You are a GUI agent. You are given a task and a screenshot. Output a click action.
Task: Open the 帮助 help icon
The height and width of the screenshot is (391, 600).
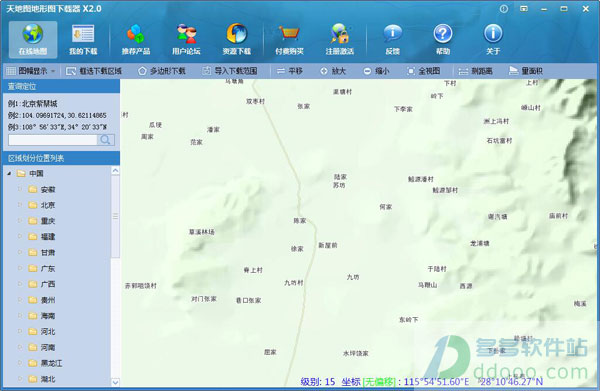click(443, 39)
